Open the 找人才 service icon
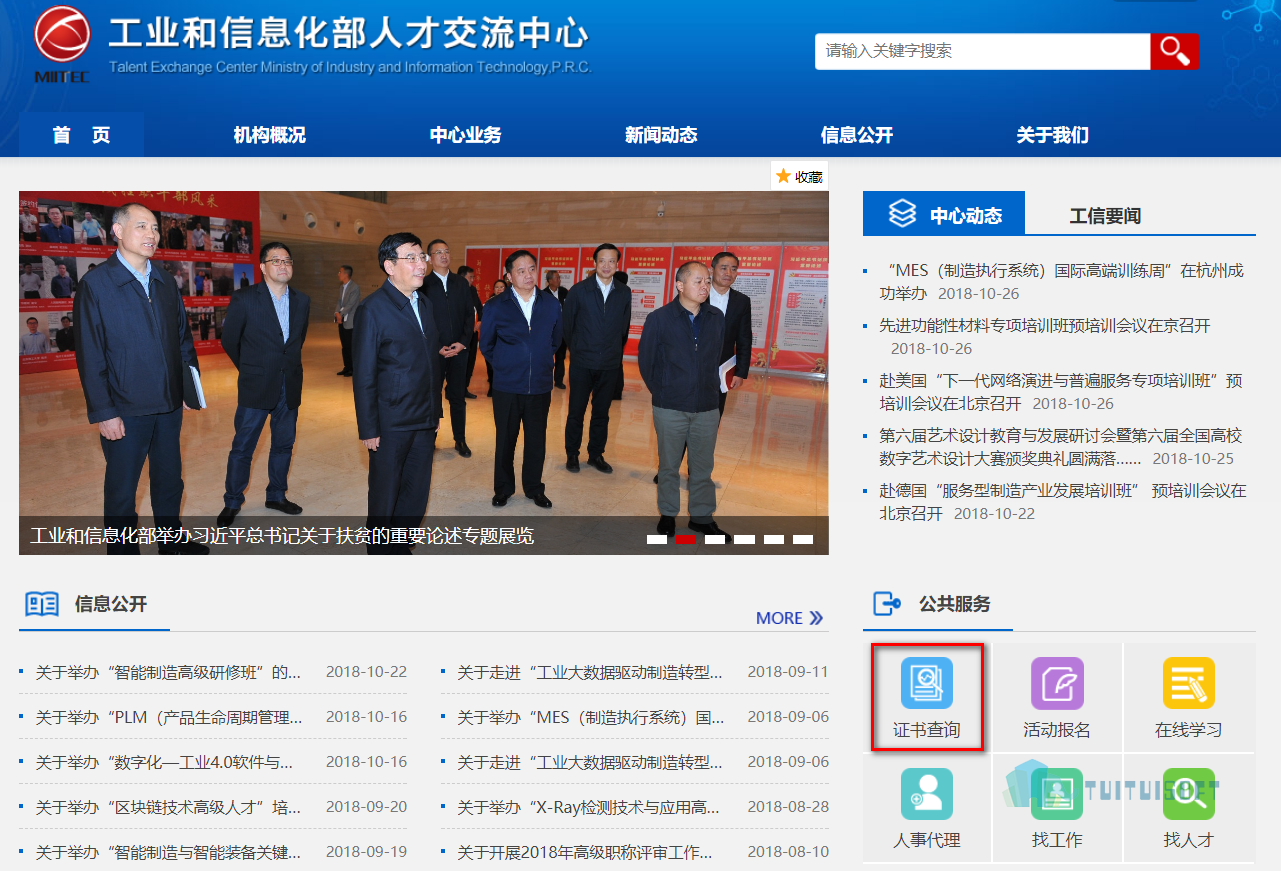Image resolution: width=1281 pixels, height=871 pixels. pos(1189,794)
